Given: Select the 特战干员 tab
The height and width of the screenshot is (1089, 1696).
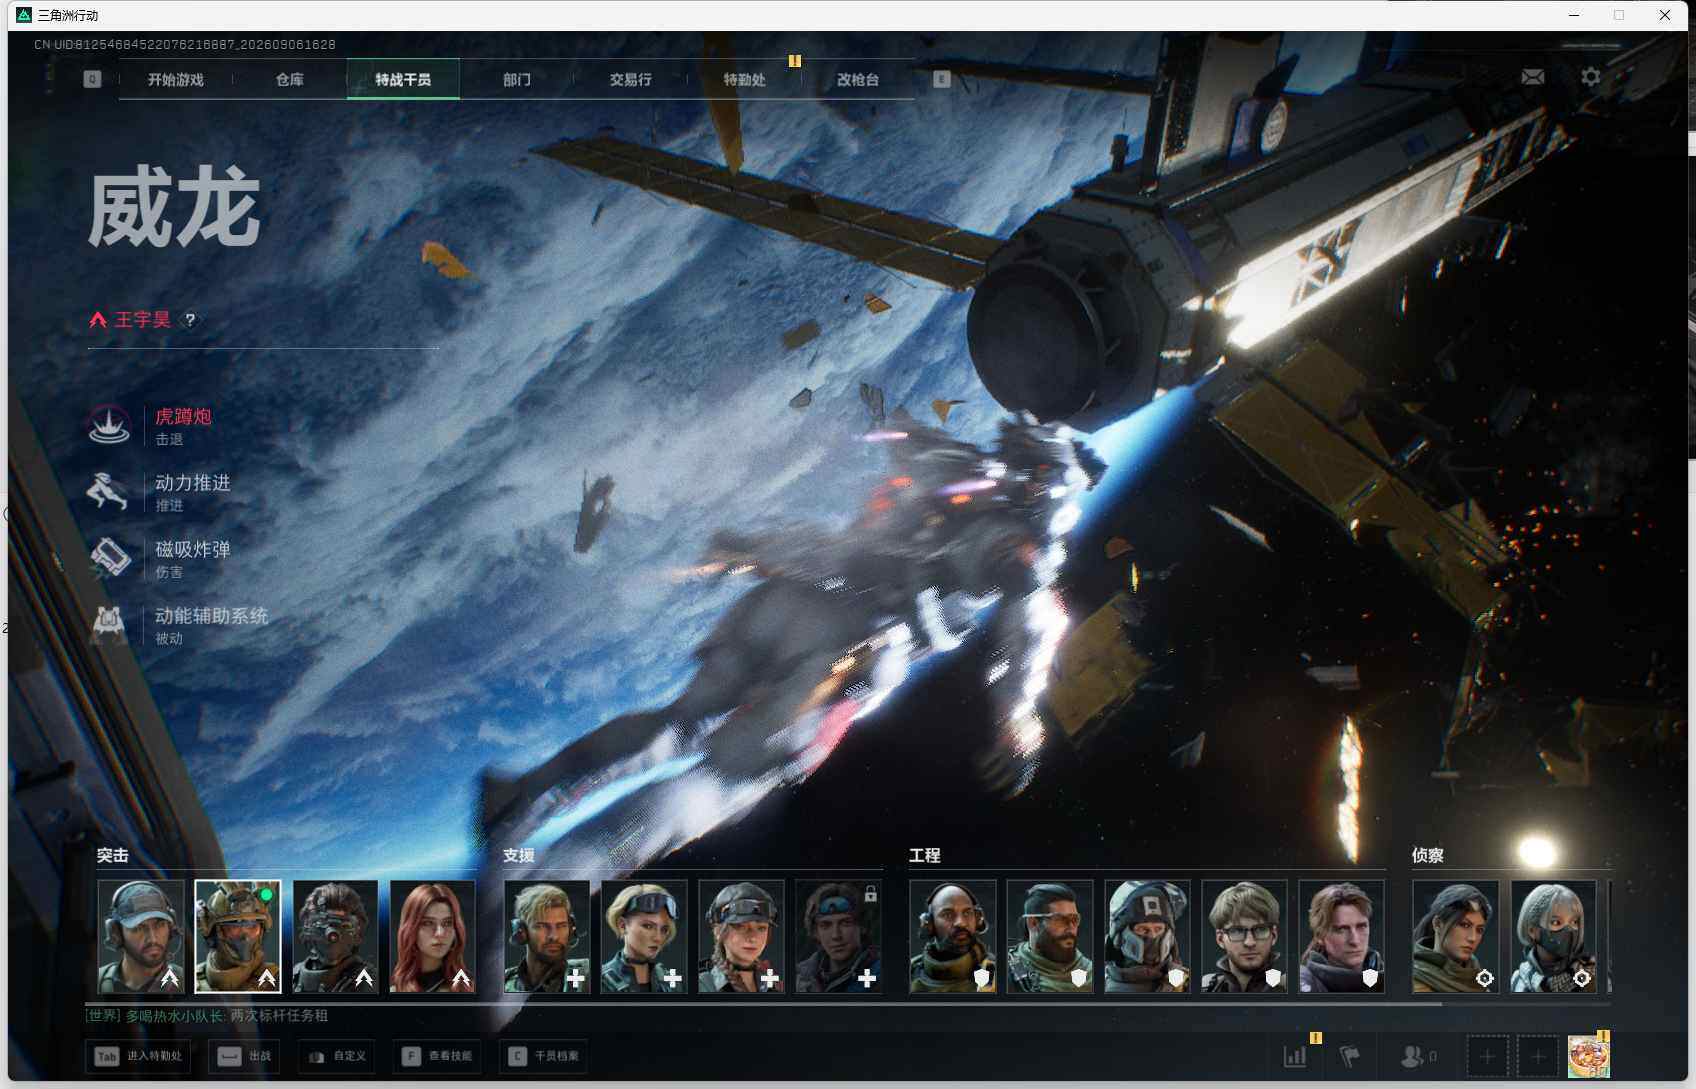Looking at the screenshot, I should coord(403,80).
